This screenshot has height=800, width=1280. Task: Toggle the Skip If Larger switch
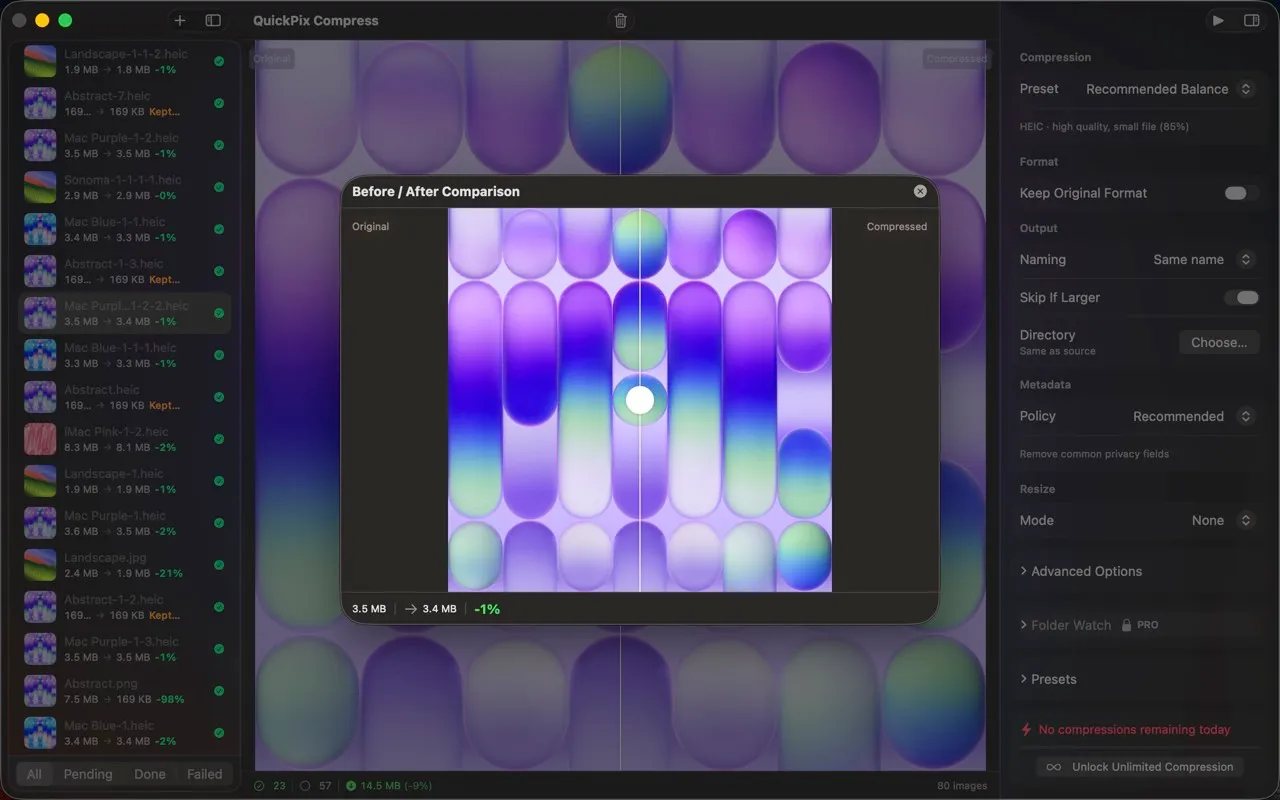click(x=1241, y=297)
